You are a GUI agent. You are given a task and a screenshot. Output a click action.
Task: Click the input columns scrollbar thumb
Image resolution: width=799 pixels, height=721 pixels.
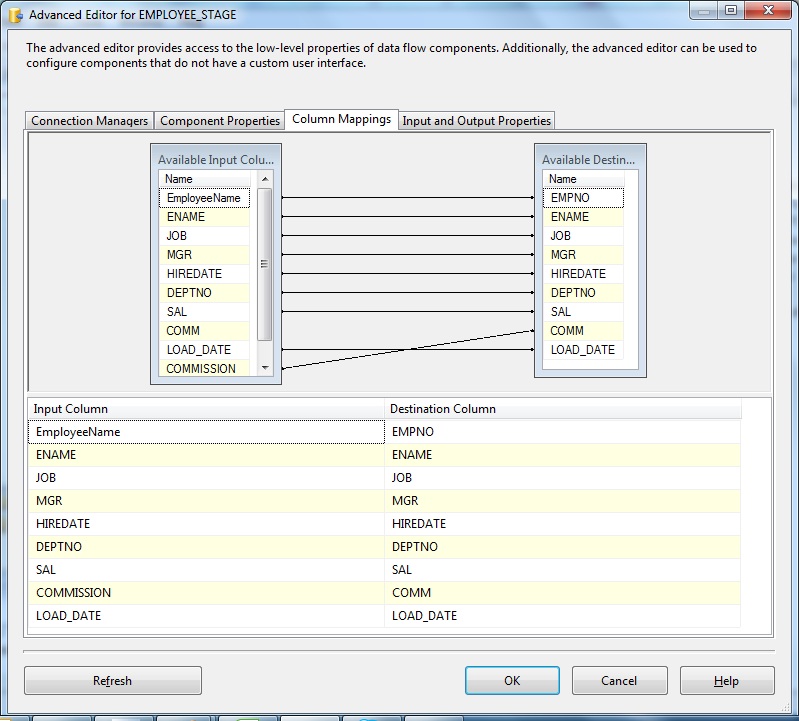264,264
